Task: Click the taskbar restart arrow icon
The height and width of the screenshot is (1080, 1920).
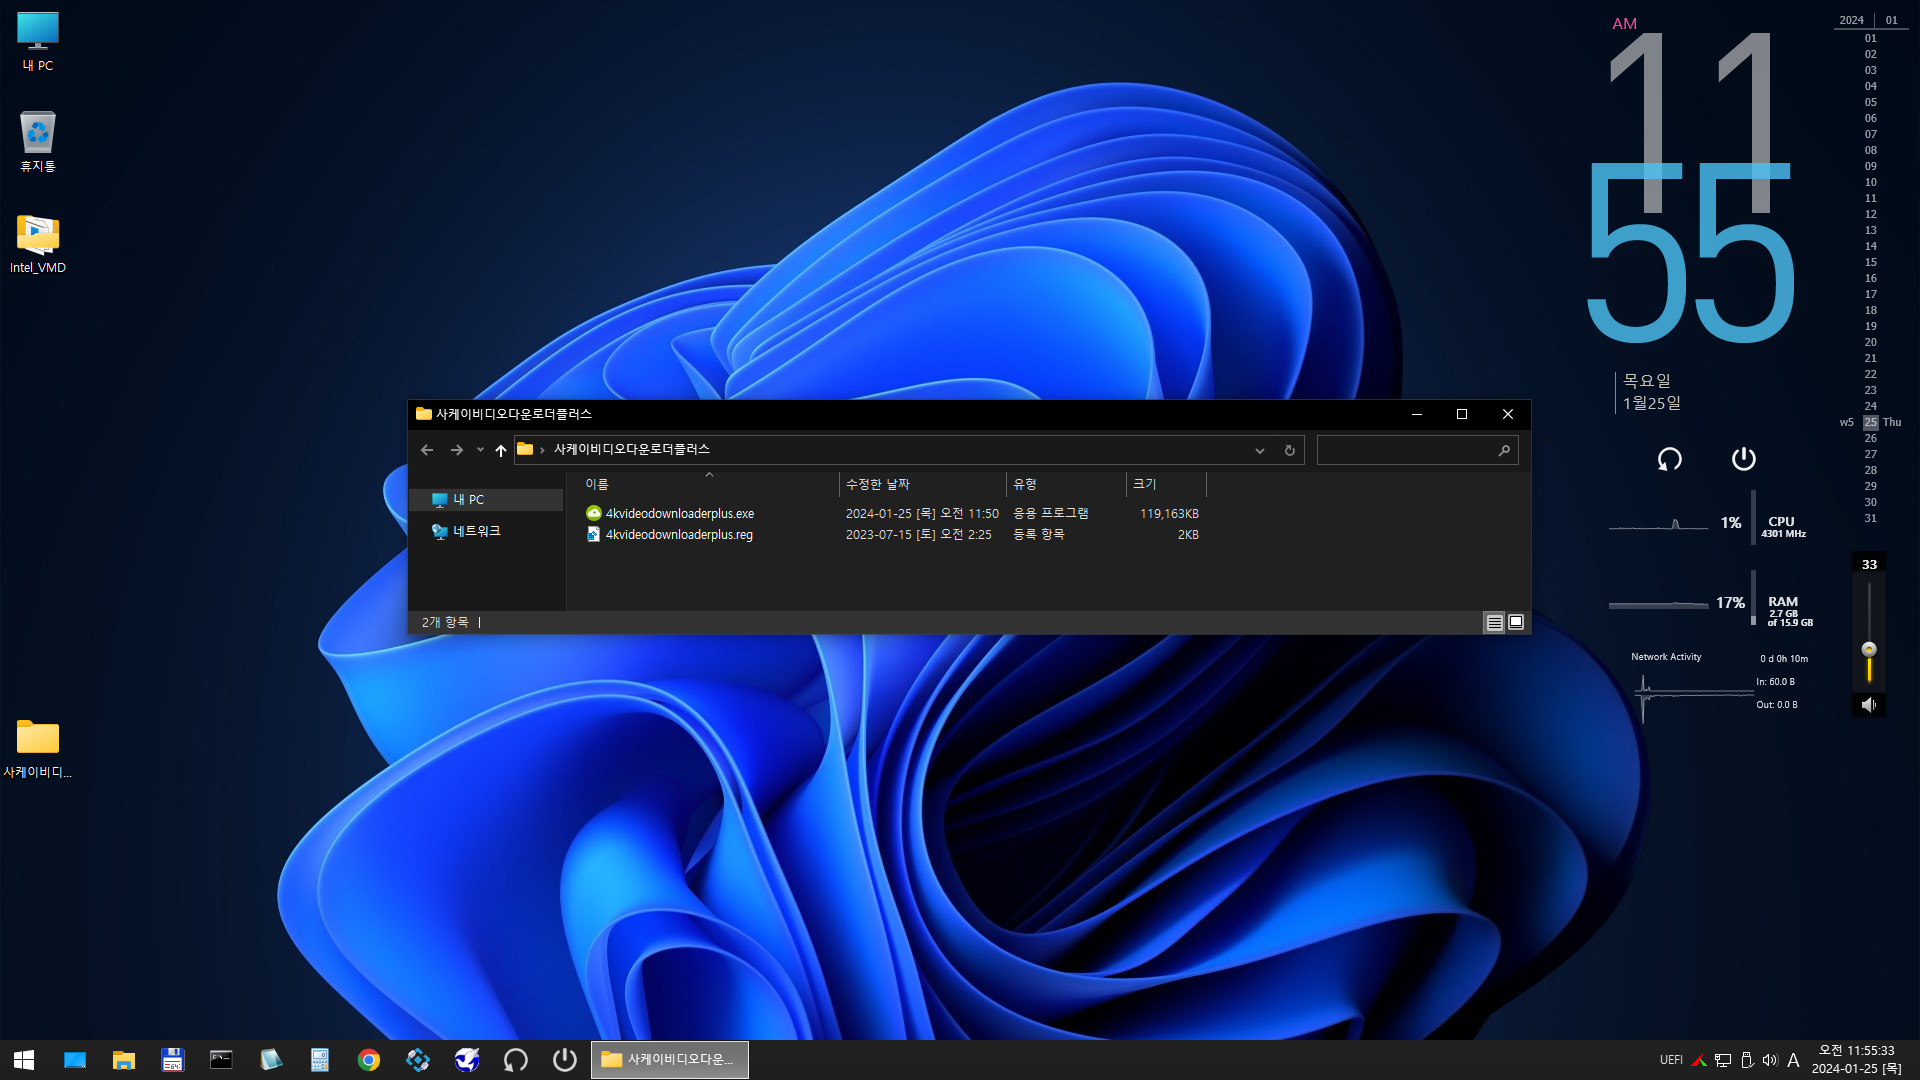Action: point(516,1060)
